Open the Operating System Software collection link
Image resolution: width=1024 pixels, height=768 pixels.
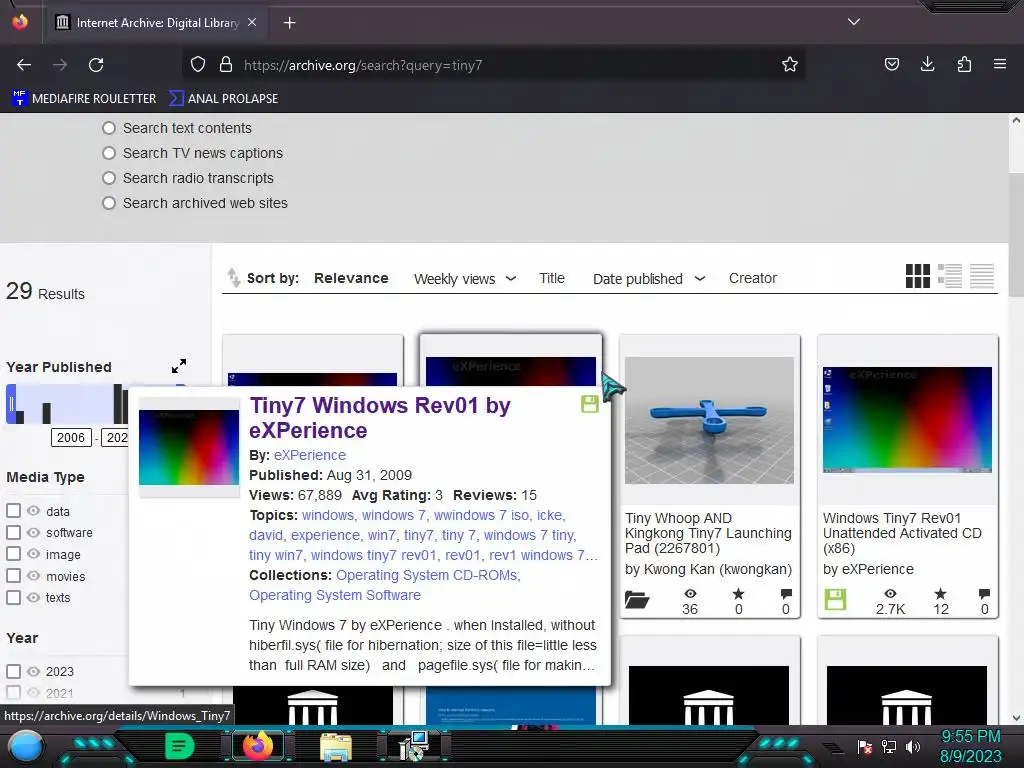pyautogui.click(x=334, y=596)
